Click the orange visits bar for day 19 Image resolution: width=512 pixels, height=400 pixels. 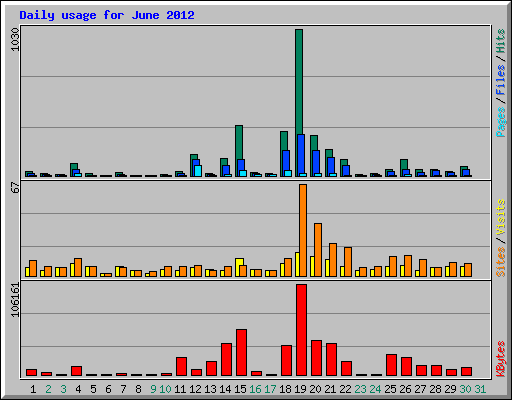click(x=303, y=230)
